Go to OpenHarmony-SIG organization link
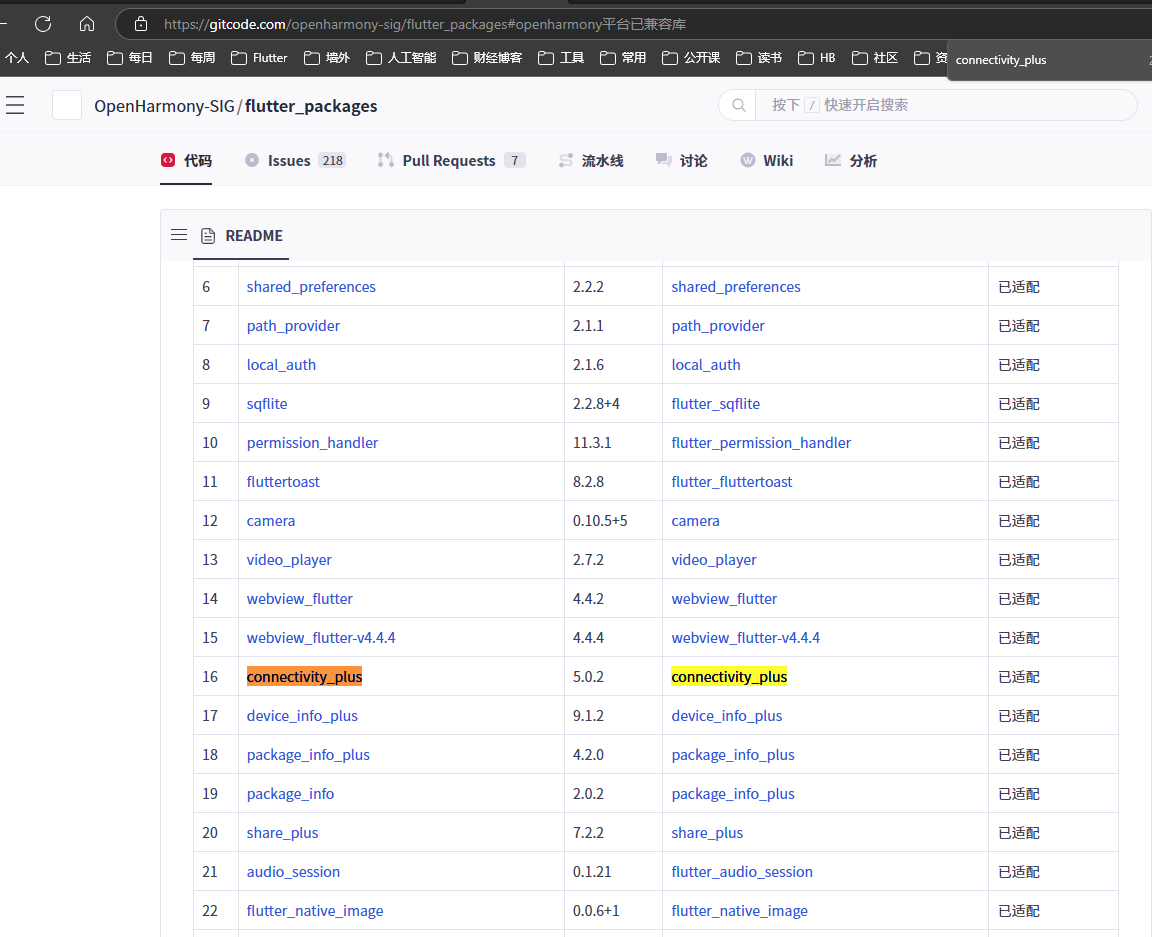 164,106
